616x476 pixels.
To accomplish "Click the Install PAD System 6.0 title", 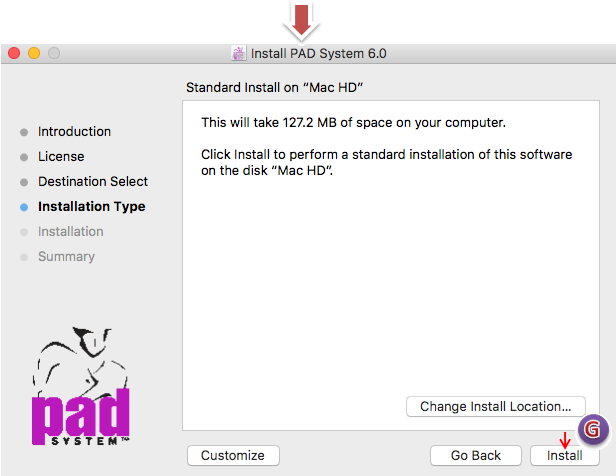I will [318, 53].
